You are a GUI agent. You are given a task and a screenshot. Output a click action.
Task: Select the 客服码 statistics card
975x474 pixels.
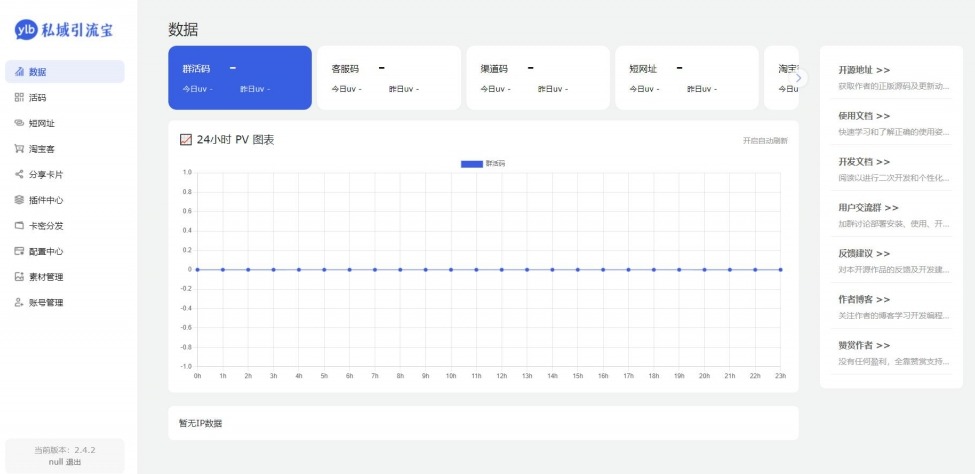pyautogui.click(x=389, y=78)
